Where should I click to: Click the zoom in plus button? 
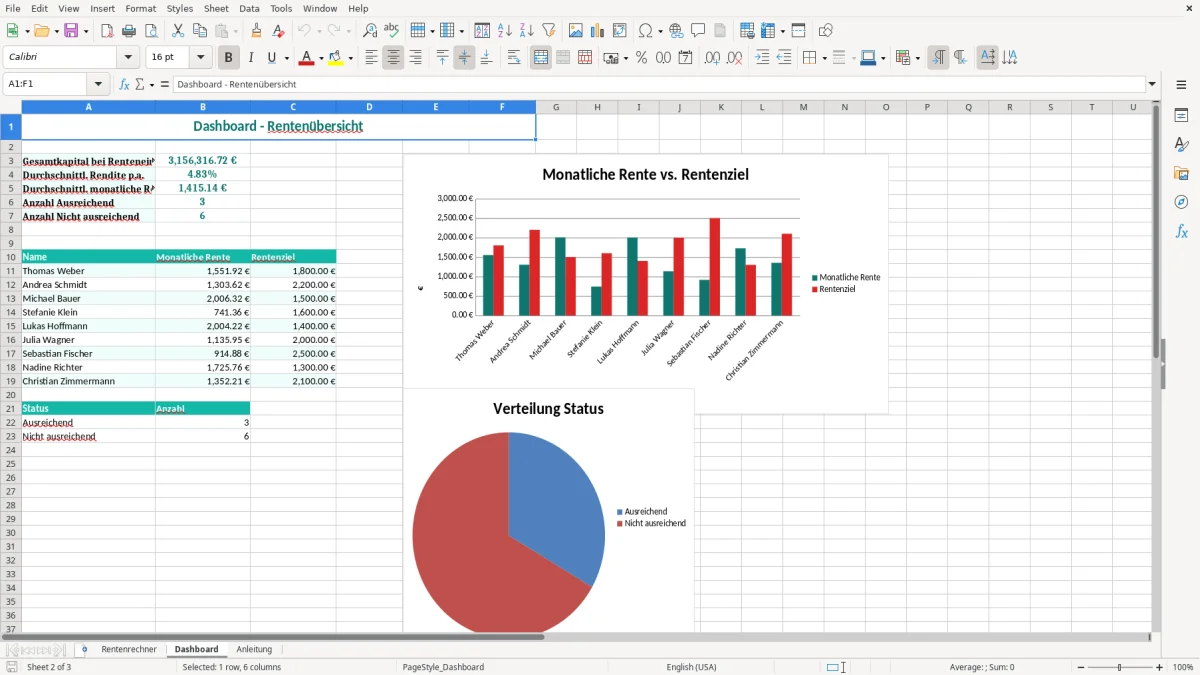coord(1160,667)
